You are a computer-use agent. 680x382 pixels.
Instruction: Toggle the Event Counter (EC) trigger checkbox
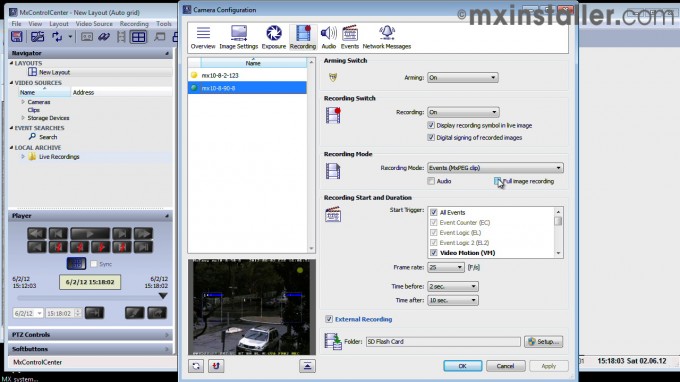(x=434, y=222)
